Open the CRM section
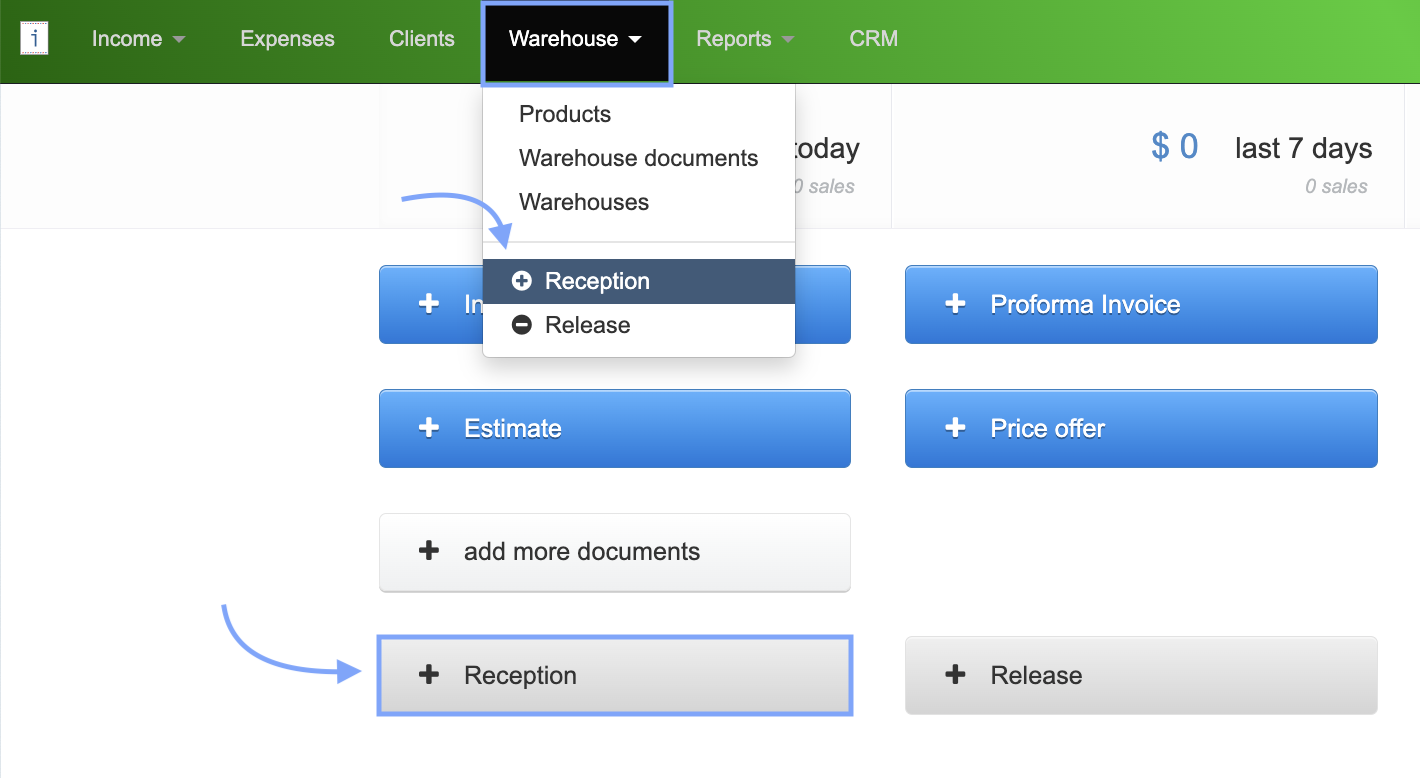 point(873,39)
